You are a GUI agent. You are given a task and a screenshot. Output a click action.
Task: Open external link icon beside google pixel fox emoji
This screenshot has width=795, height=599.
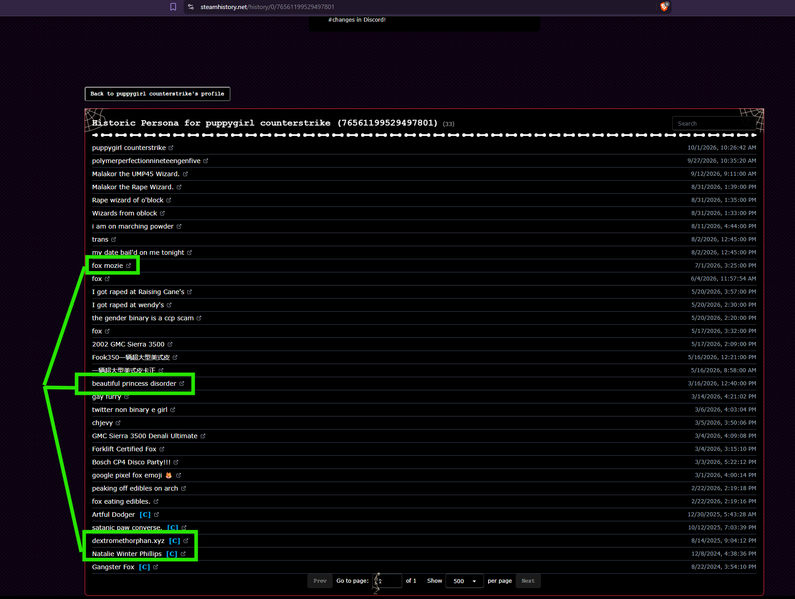(x=178, y=475)
